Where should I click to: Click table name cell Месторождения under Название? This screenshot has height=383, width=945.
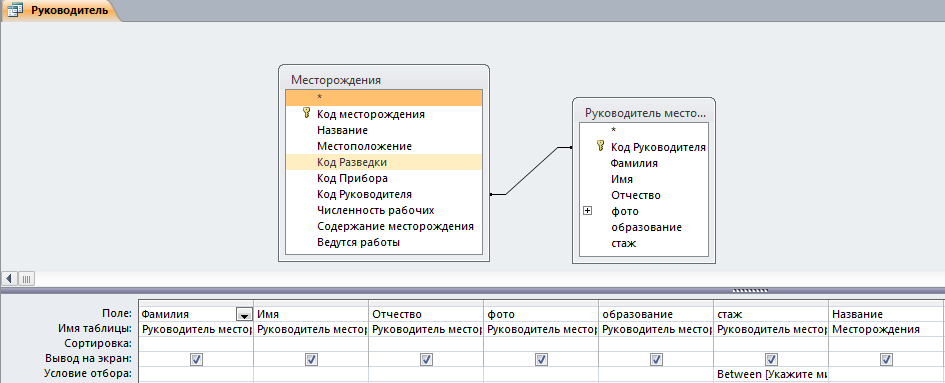tap(887, 329)
